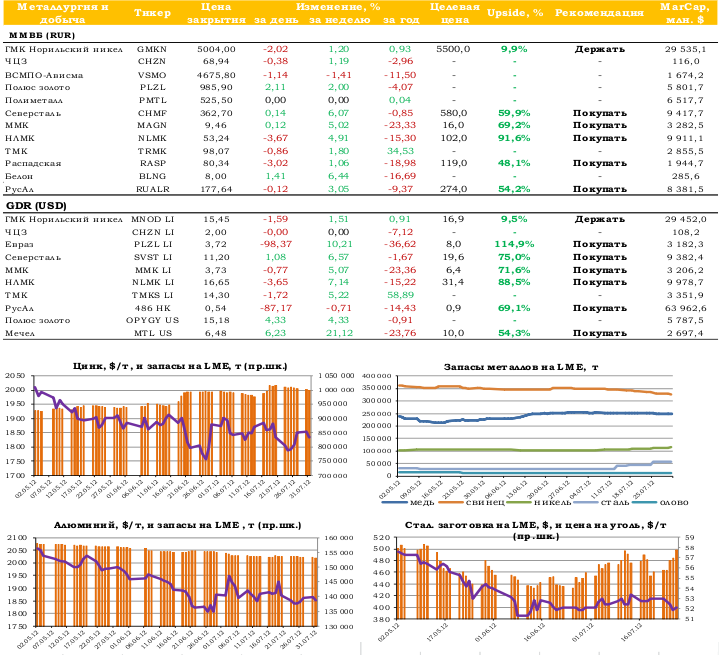Select the TMKS LI ticker cell
This screenshot has height=657, width=719.
click(153, 295)
